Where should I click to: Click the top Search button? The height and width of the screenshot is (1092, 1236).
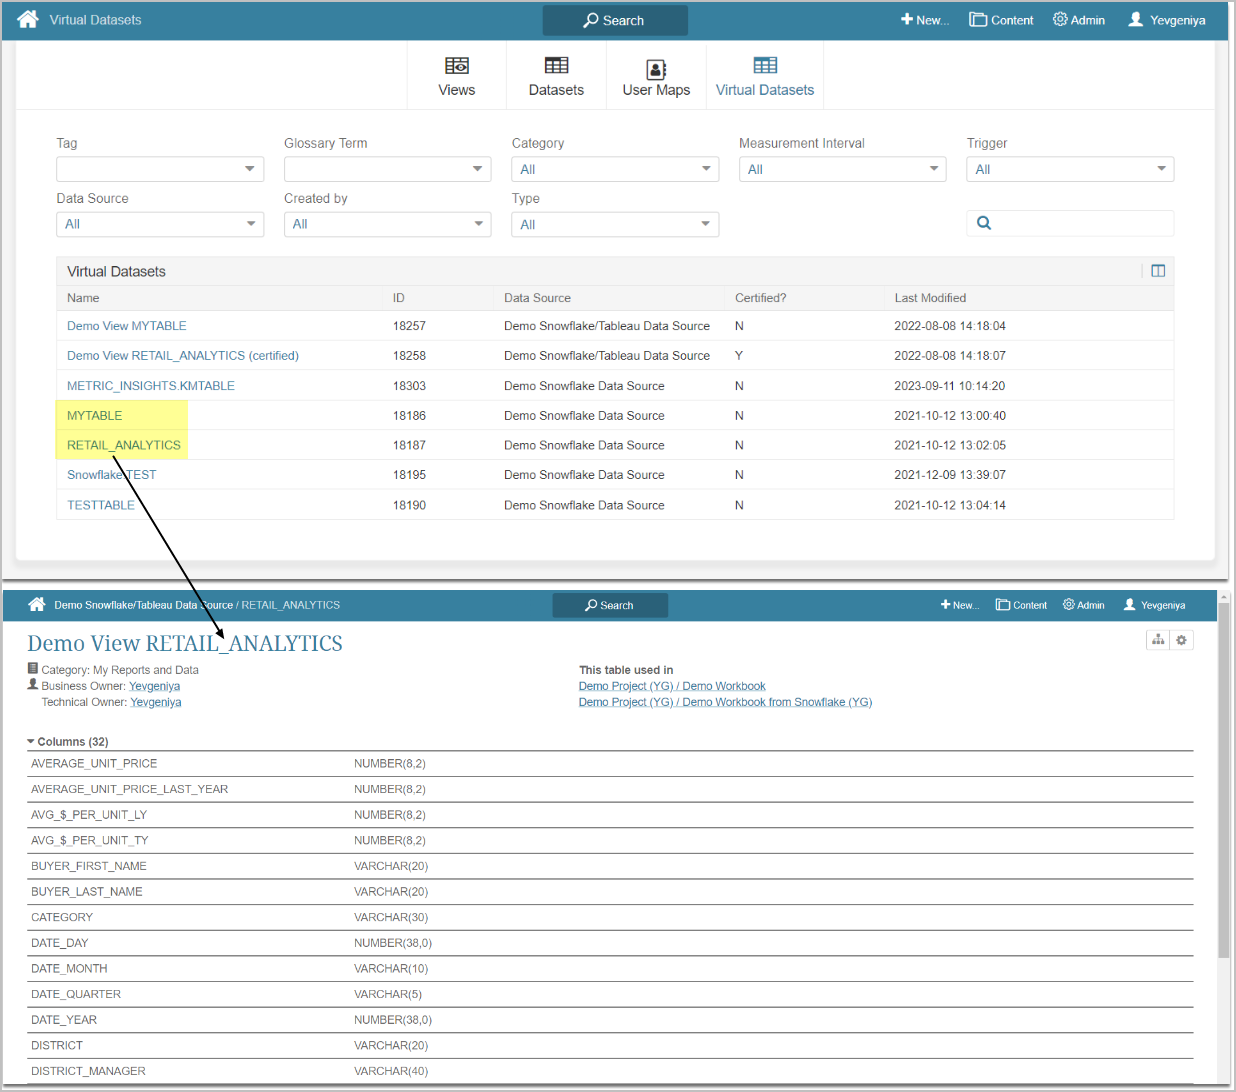[x=615, y=20]
